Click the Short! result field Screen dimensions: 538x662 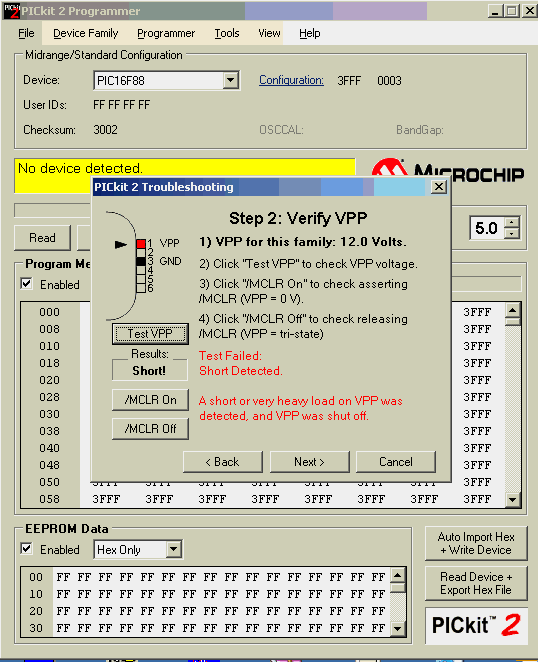149,371
